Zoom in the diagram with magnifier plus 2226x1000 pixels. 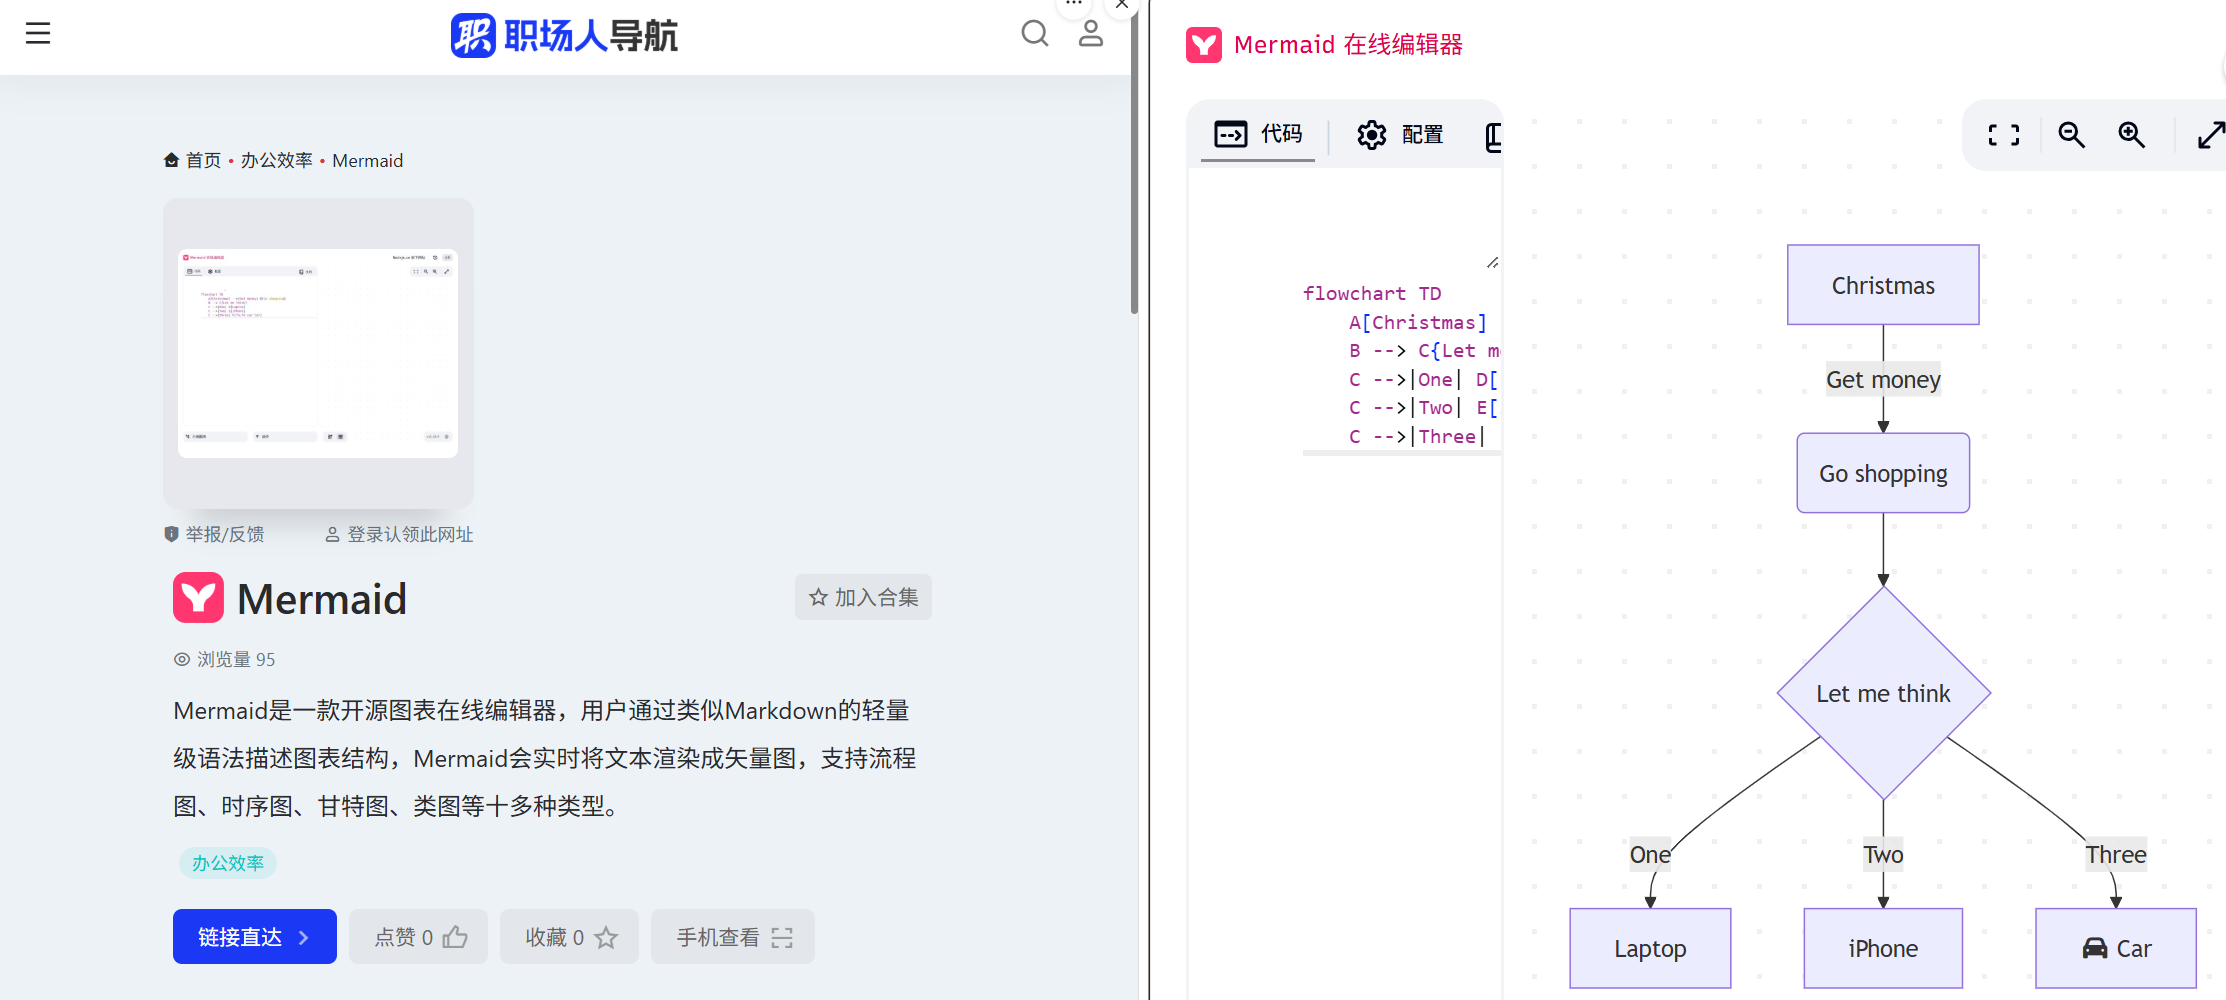click(2131, 135)
